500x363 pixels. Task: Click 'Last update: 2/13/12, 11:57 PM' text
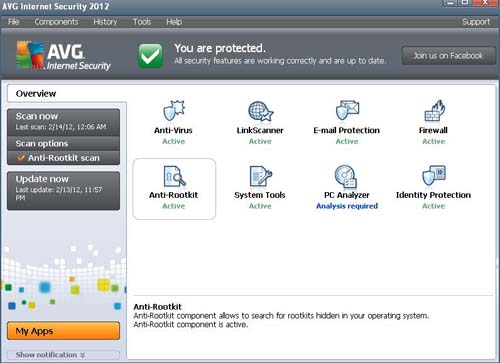[59, 194]
